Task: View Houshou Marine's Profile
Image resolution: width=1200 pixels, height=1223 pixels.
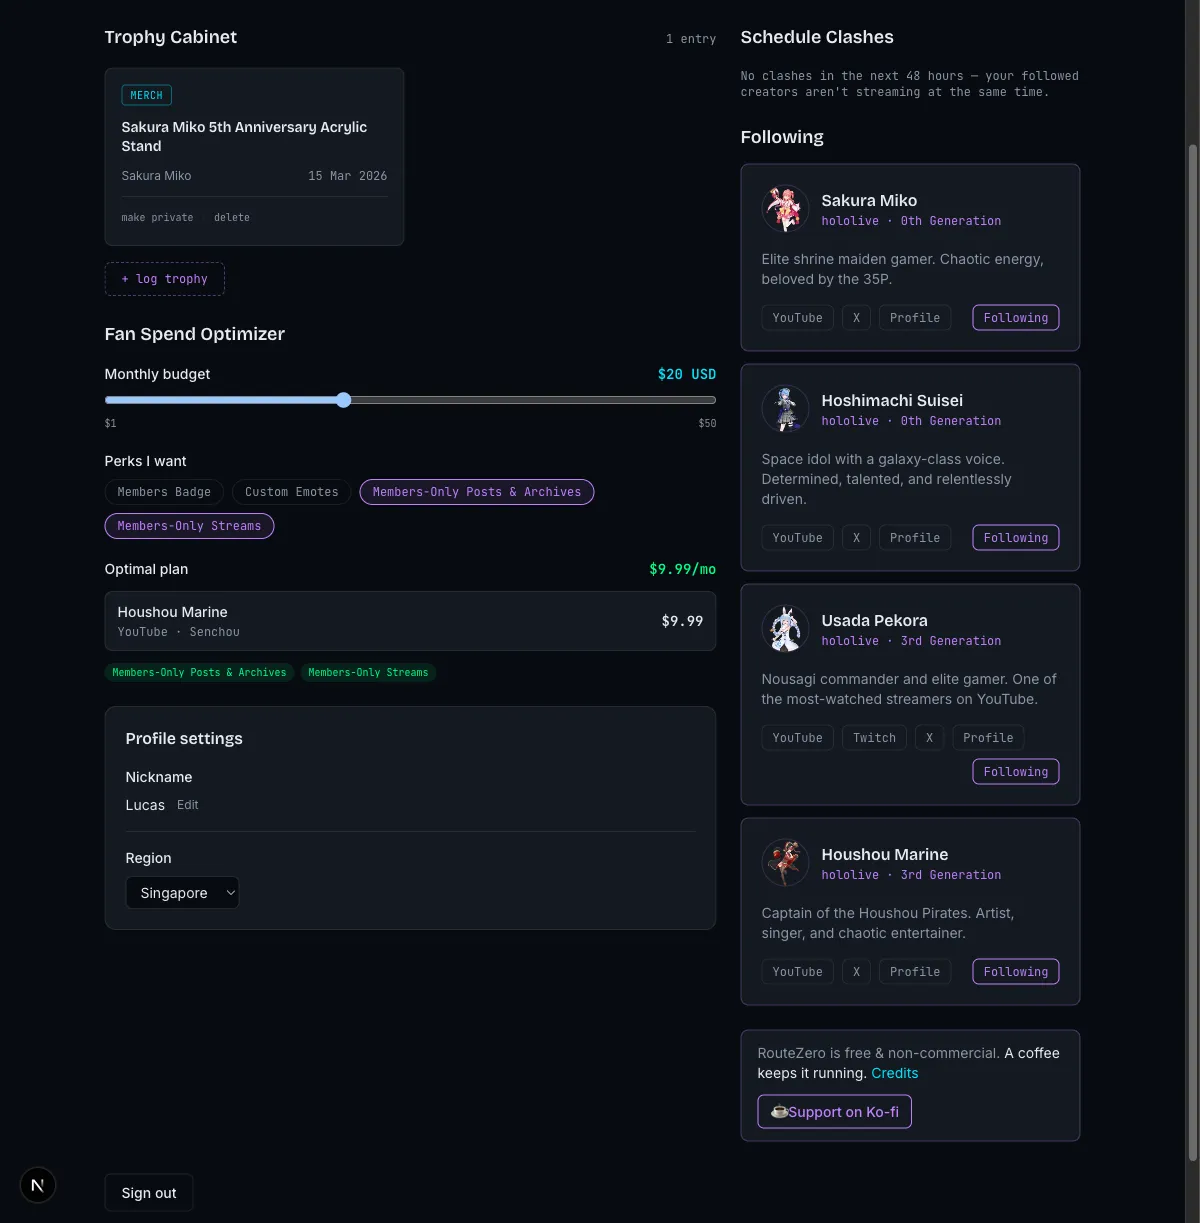Action: 915,972
